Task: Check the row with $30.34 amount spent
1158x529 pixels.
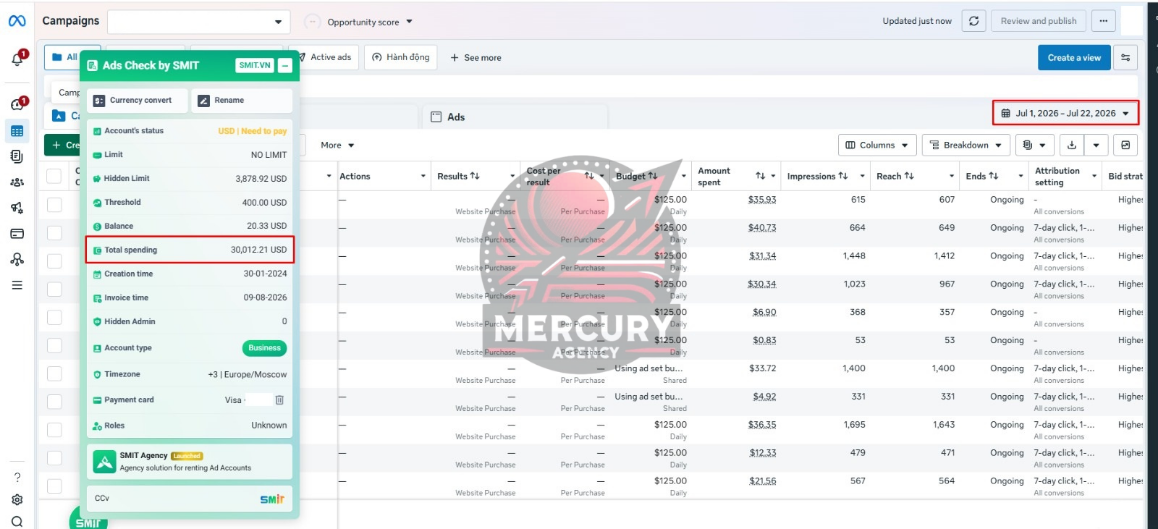Action: 54,289
